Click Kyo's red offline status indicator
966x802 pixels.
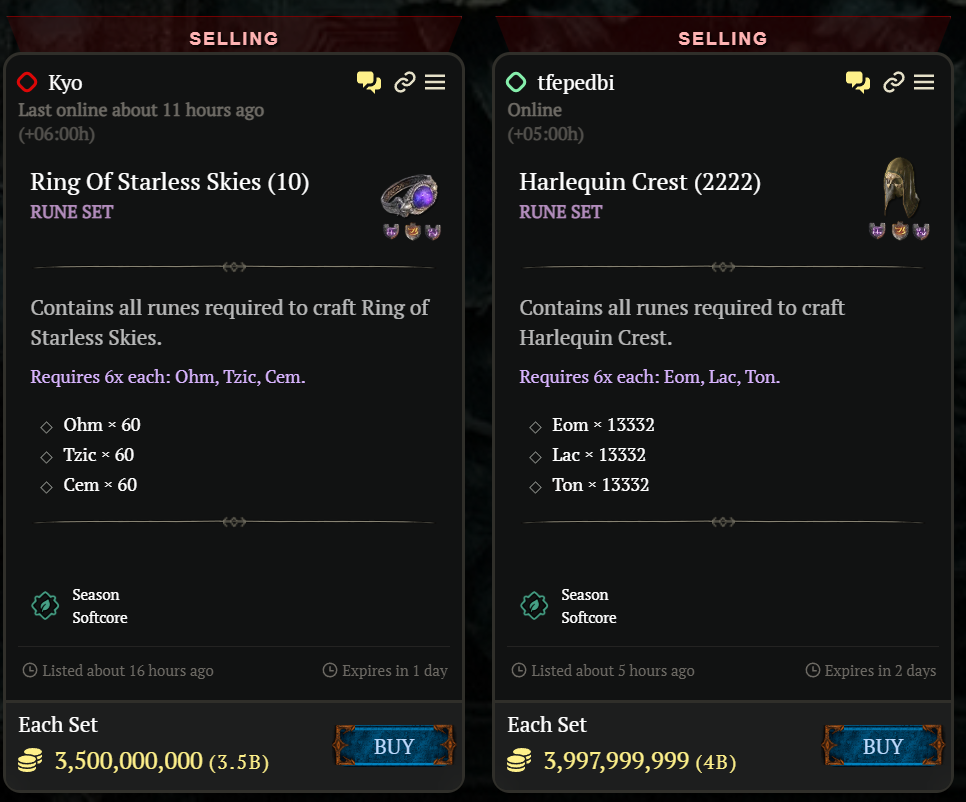[x=27, y=82]
